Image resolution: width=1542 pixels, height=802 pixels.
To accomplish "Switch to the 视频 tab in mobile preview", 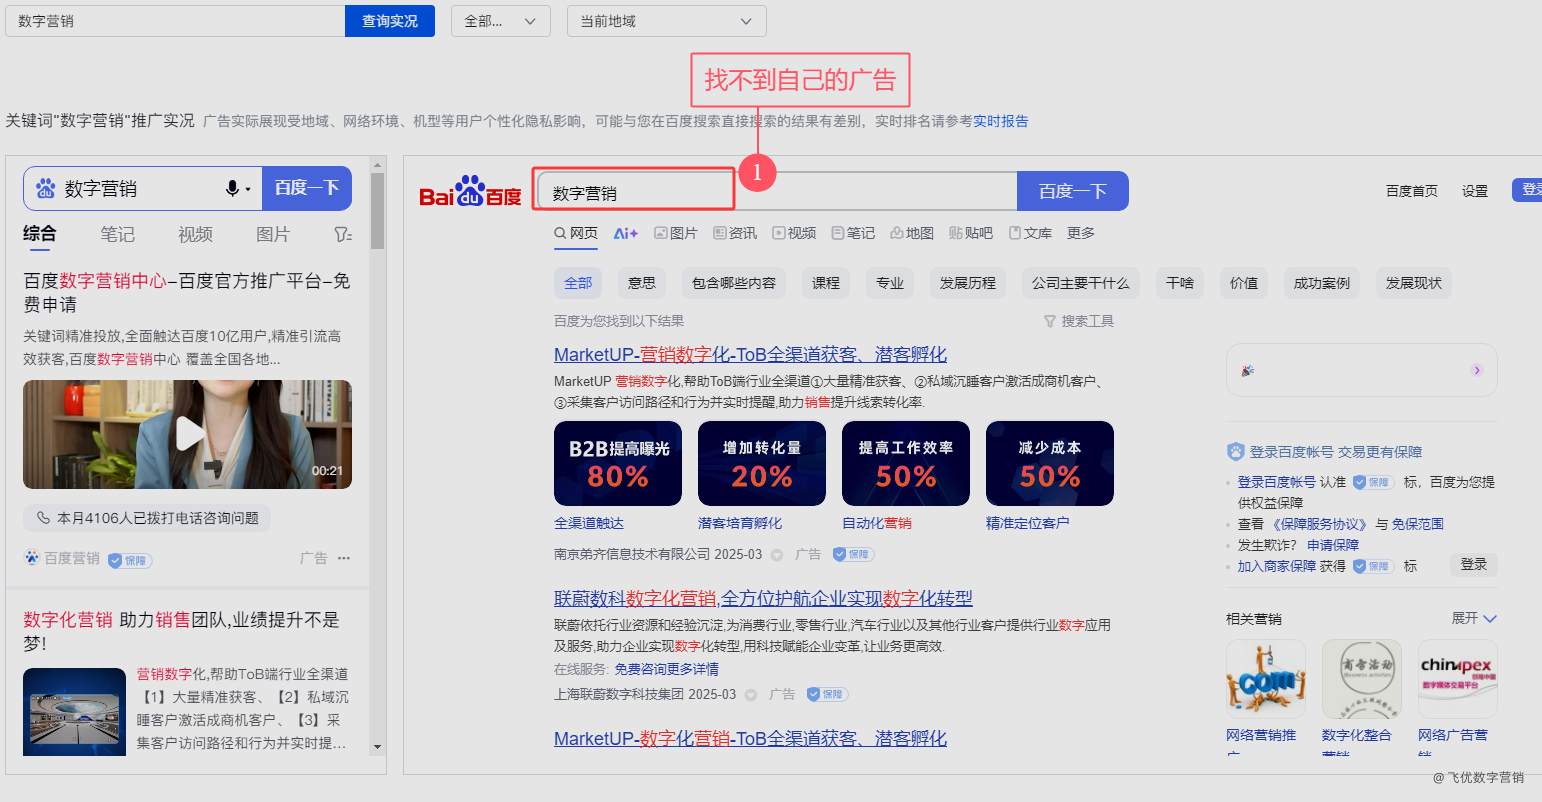I will [195, 234].
